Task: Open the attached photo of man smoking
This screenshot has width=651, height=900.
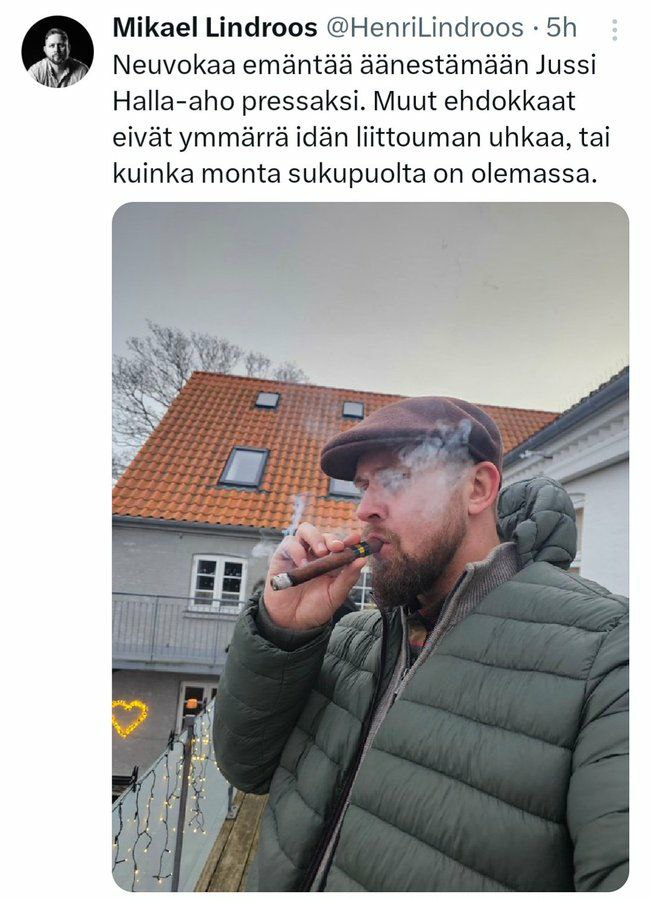Action: 370,546
